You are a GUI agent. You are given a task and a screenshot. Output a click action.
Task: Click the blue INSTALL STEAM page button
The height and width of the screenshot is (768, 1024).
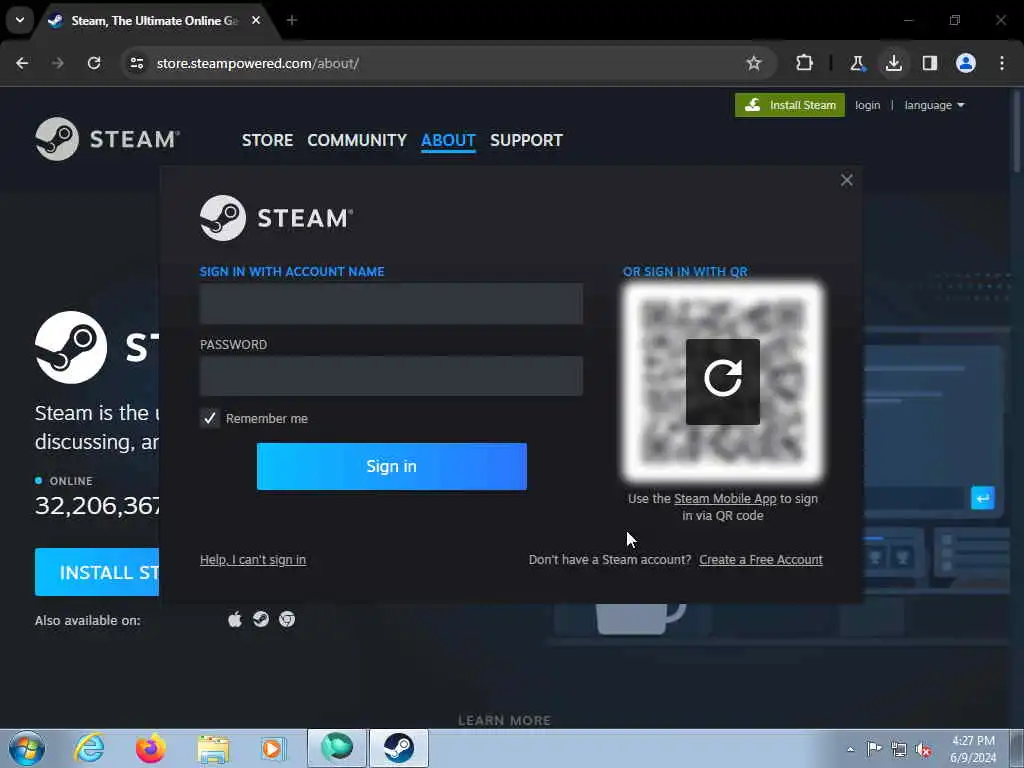[x=97, y=572]
